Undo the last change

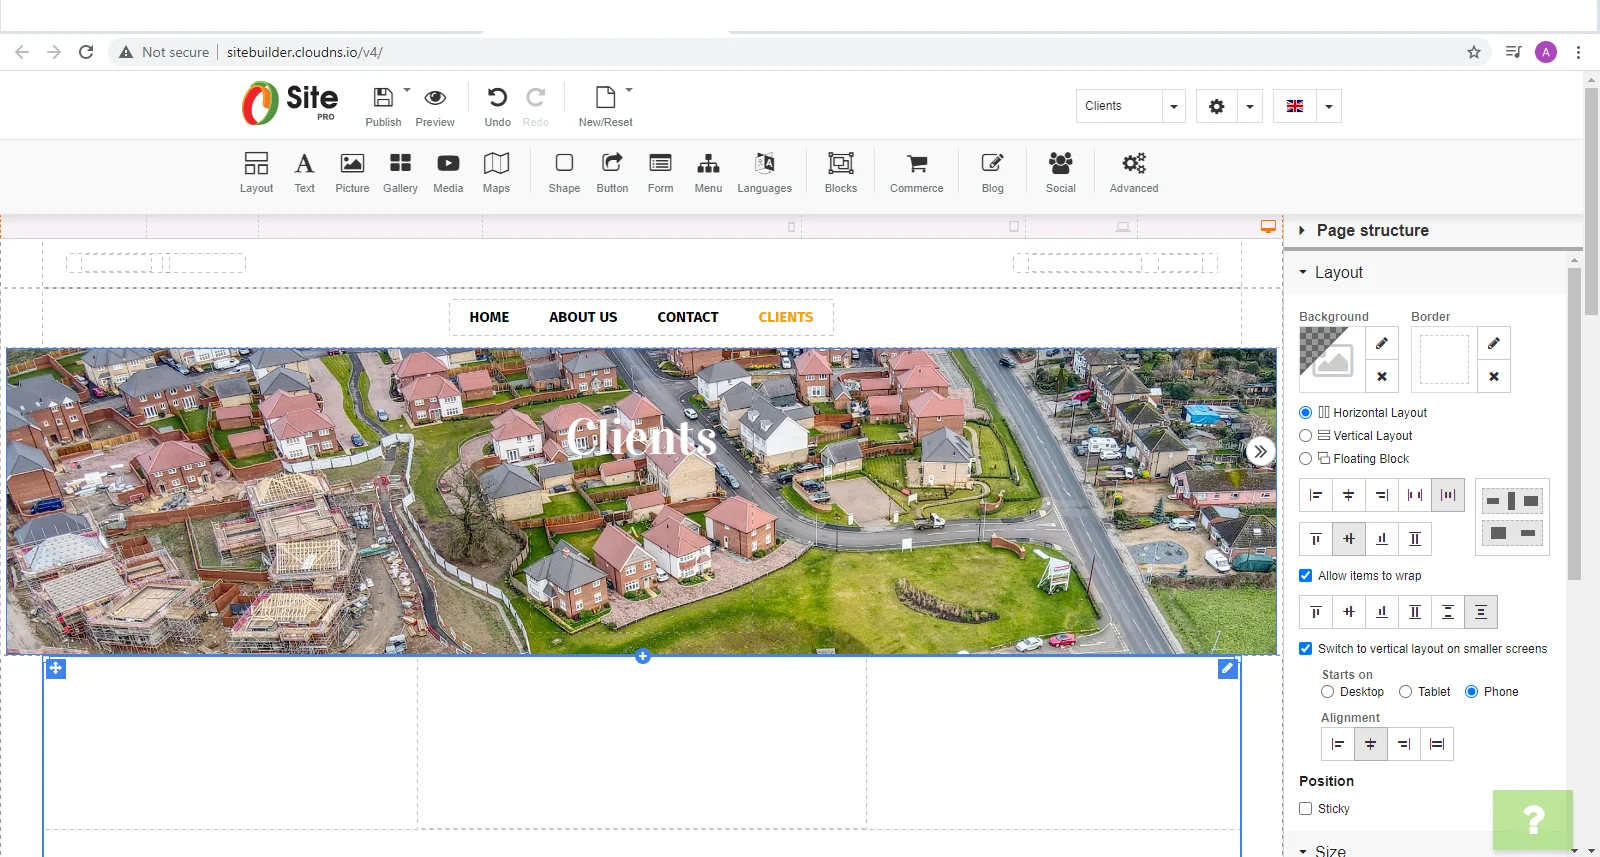[x=497, y=106]
